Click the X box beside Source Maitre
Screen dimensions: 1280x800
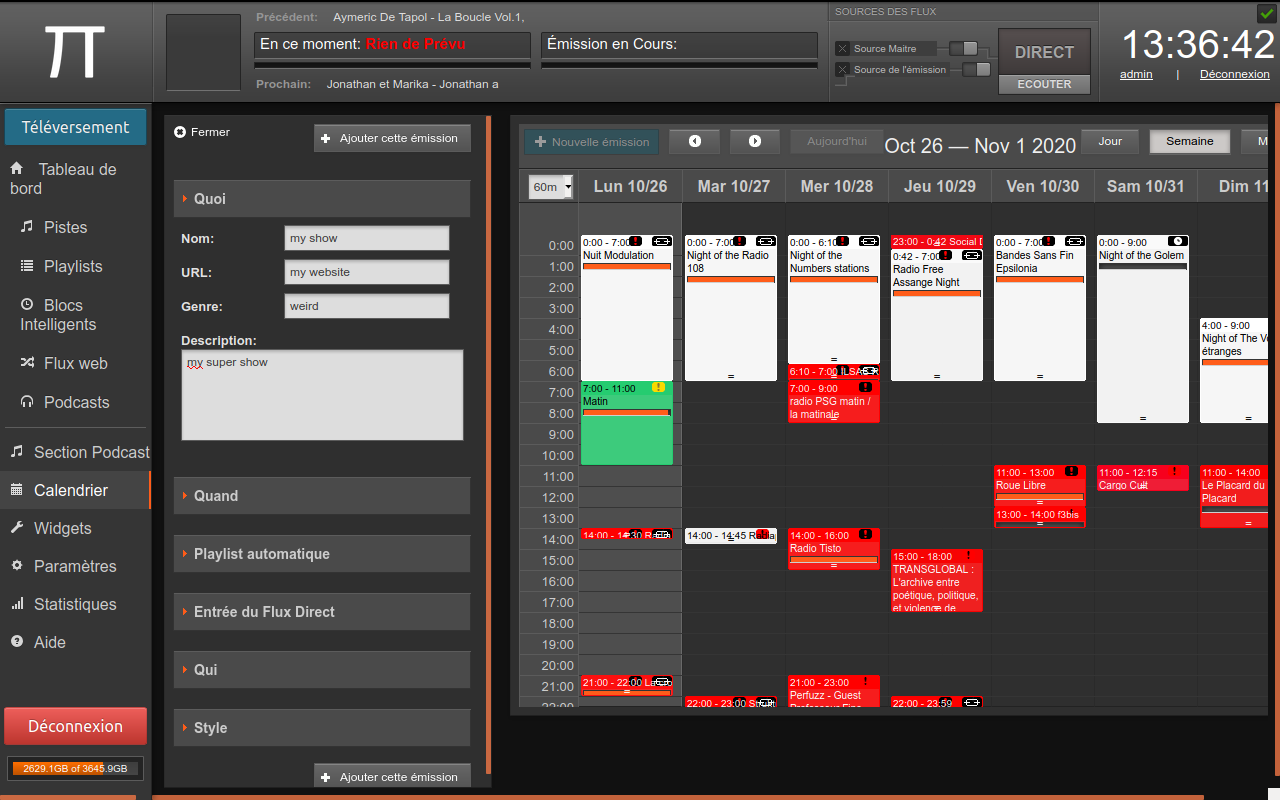pos(842,48)
